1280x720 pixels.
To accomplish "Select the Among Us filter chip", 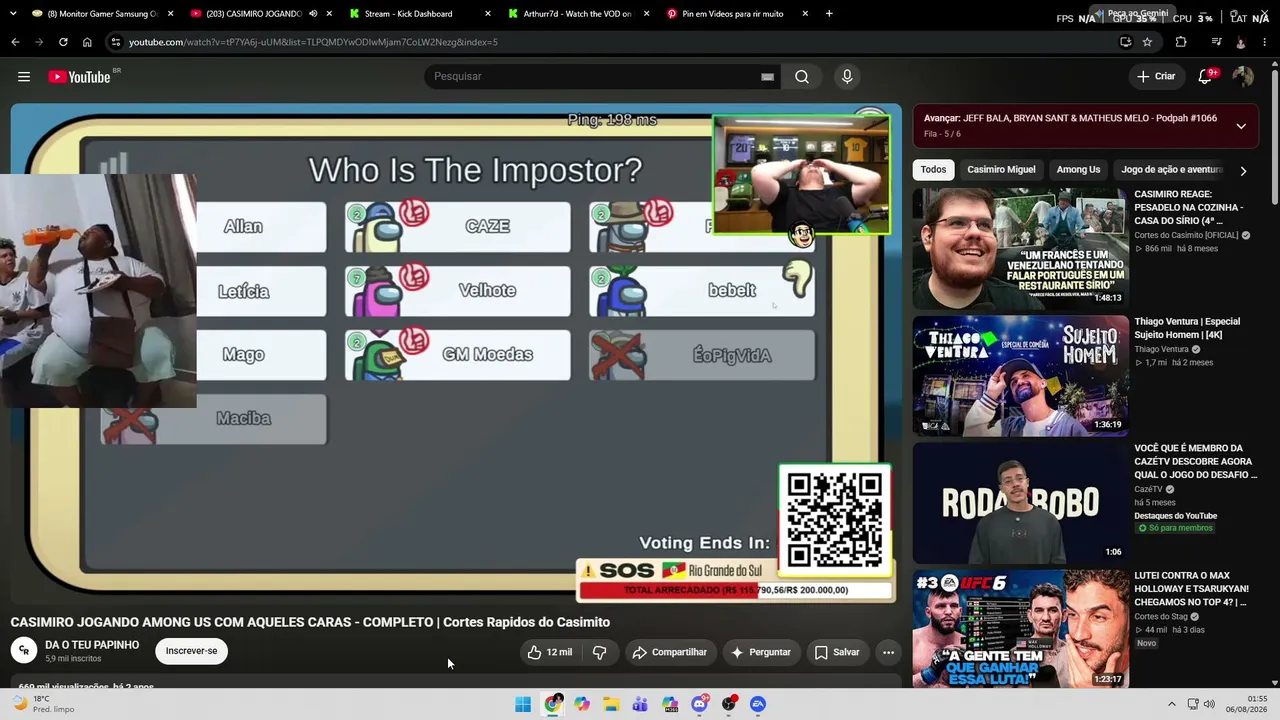I will (x=1078, y=170).
